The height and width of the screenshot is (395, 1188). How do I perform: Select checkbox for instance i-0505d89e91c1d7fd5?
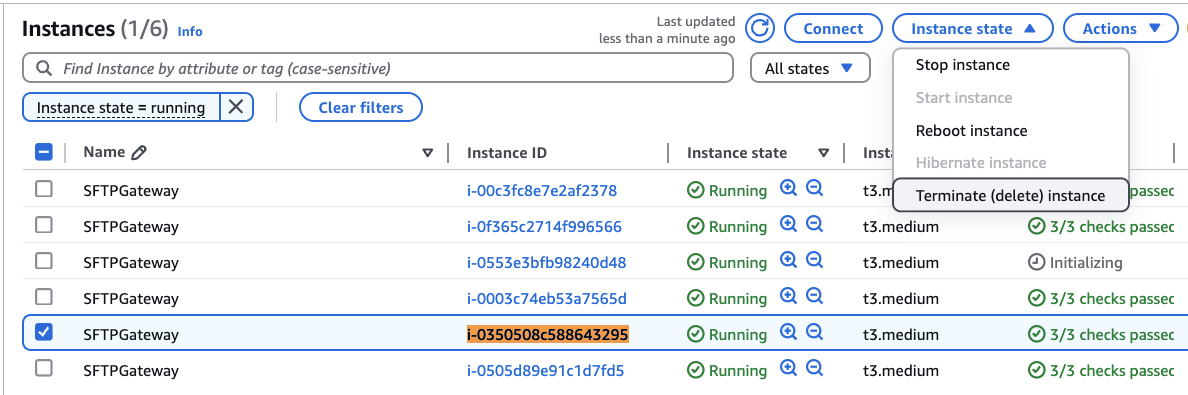44,369
